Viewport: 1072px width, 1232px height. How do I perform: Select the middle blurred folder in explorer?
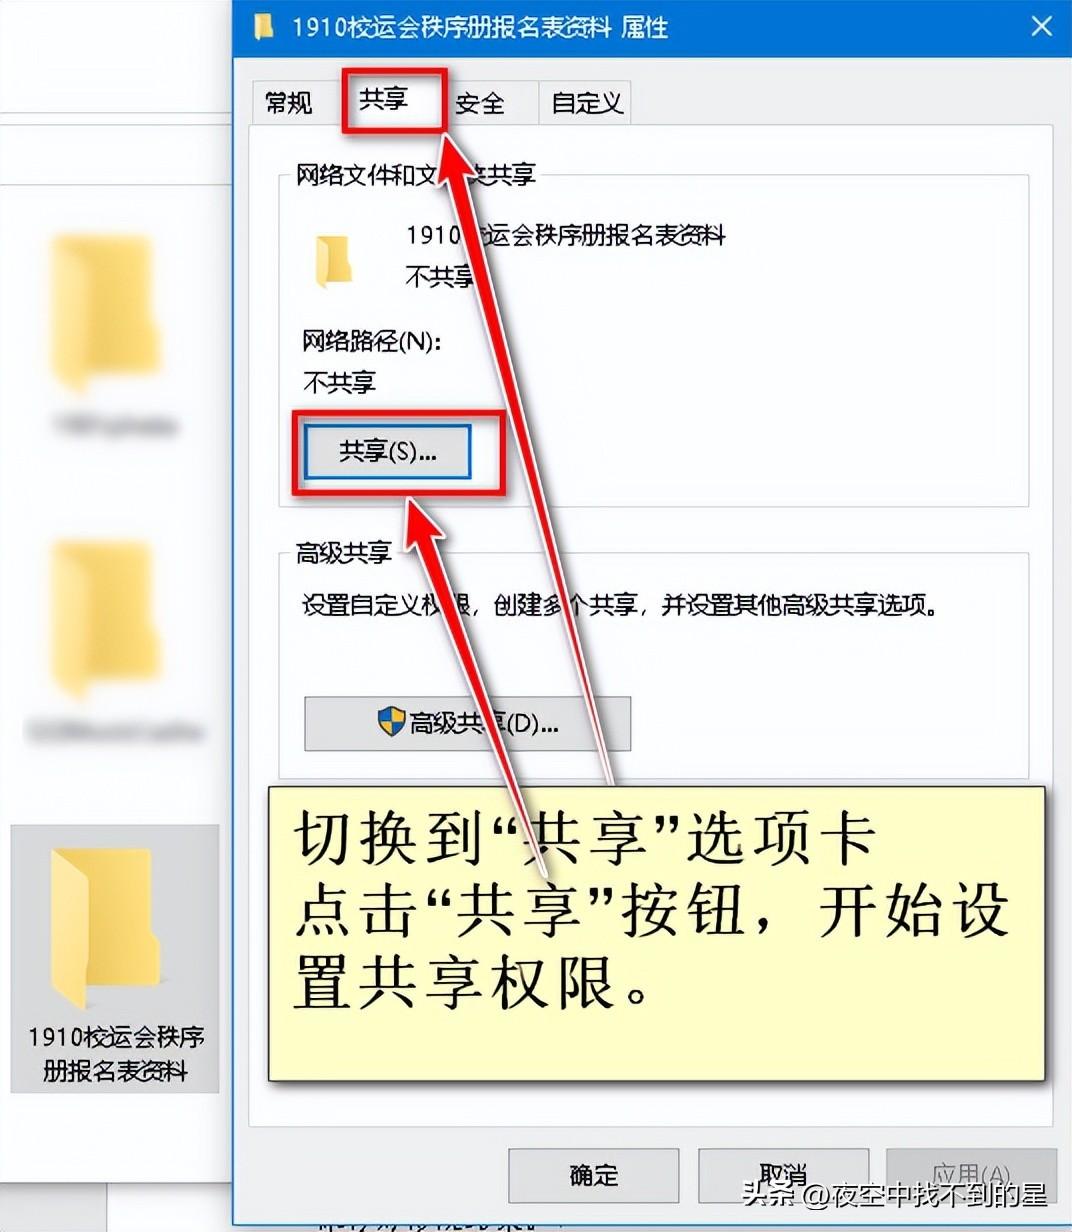(105, 617)
